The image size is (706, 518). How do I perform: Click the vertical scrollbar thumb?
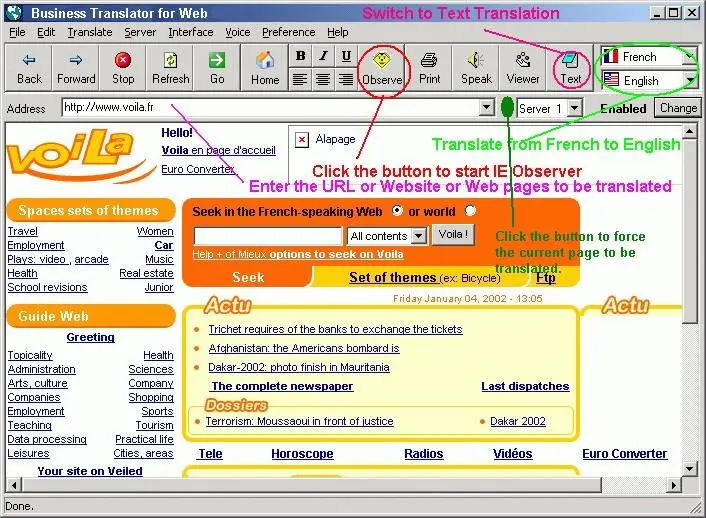click(689, 231)
